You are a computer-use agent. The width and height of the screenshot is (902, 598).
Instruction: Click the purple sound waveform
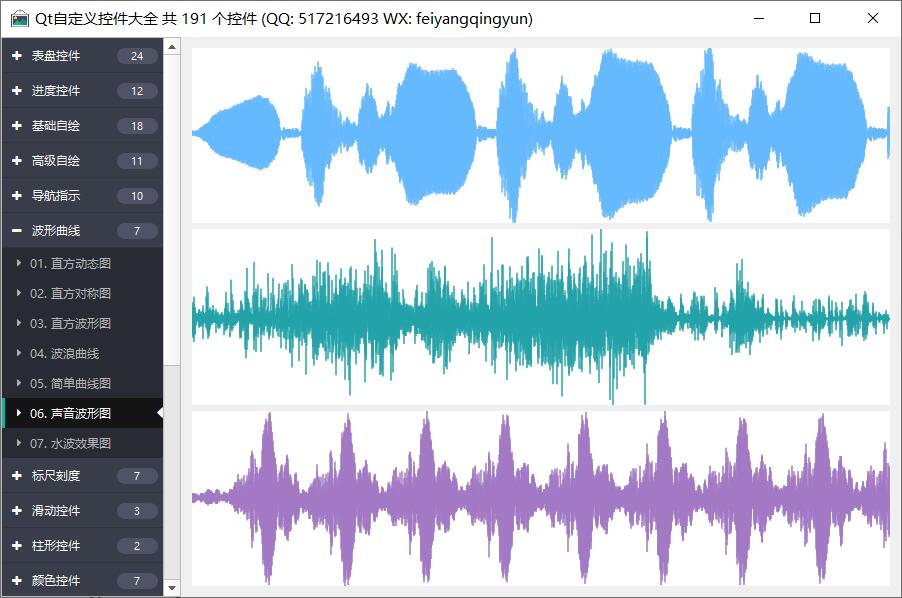point(540,497)
